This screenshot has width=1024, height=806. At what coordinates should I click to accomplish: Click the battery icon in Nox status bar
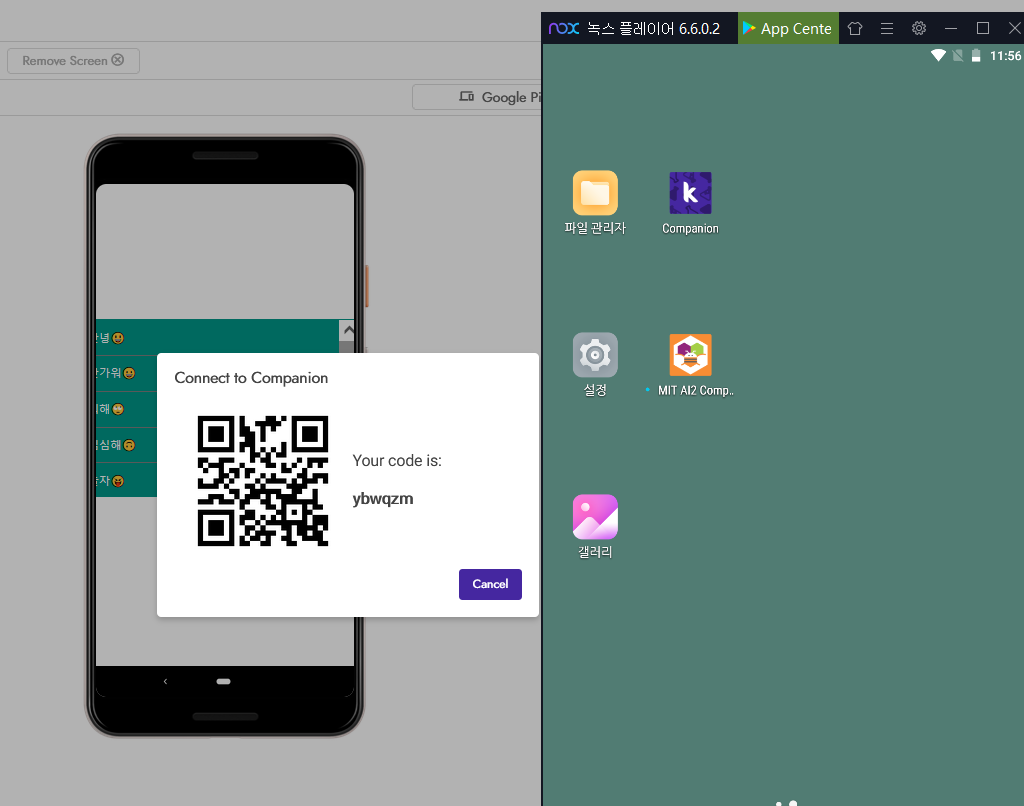(x=976, y=56)
